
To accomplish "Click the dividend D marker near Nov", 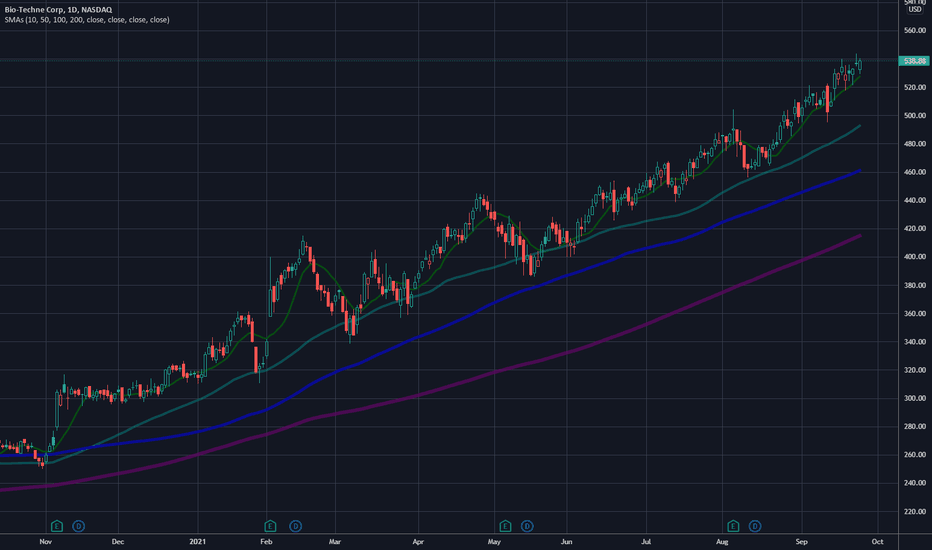I will pyautogui.click(x=78, y=526).
